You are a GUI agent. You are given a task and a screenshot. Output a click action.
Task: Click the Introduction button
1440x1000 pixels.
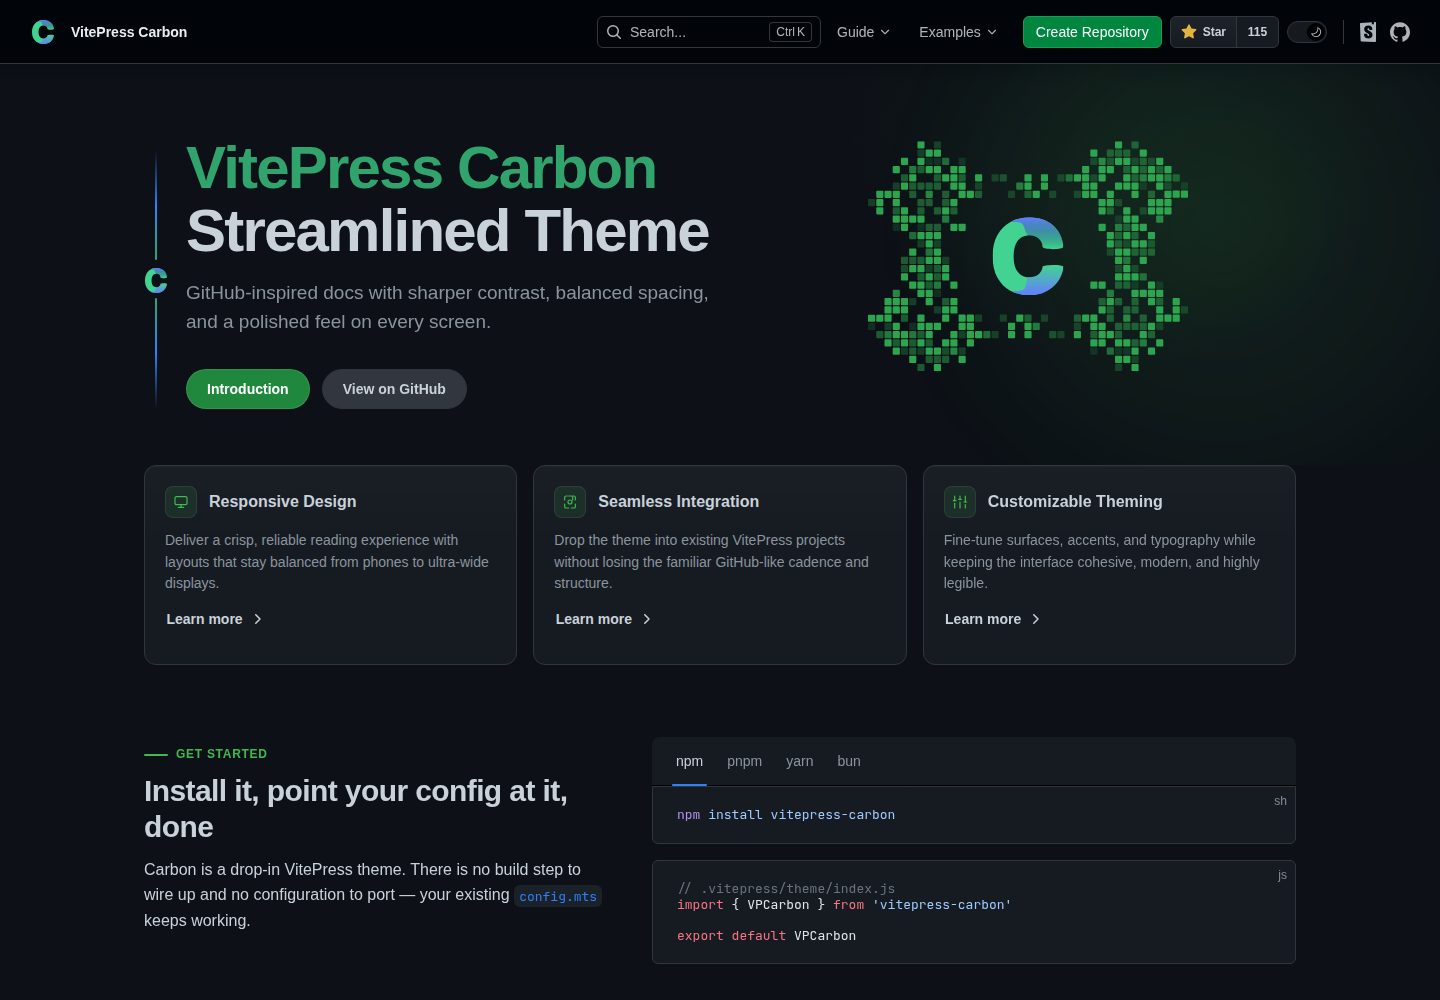pos(248,389)
